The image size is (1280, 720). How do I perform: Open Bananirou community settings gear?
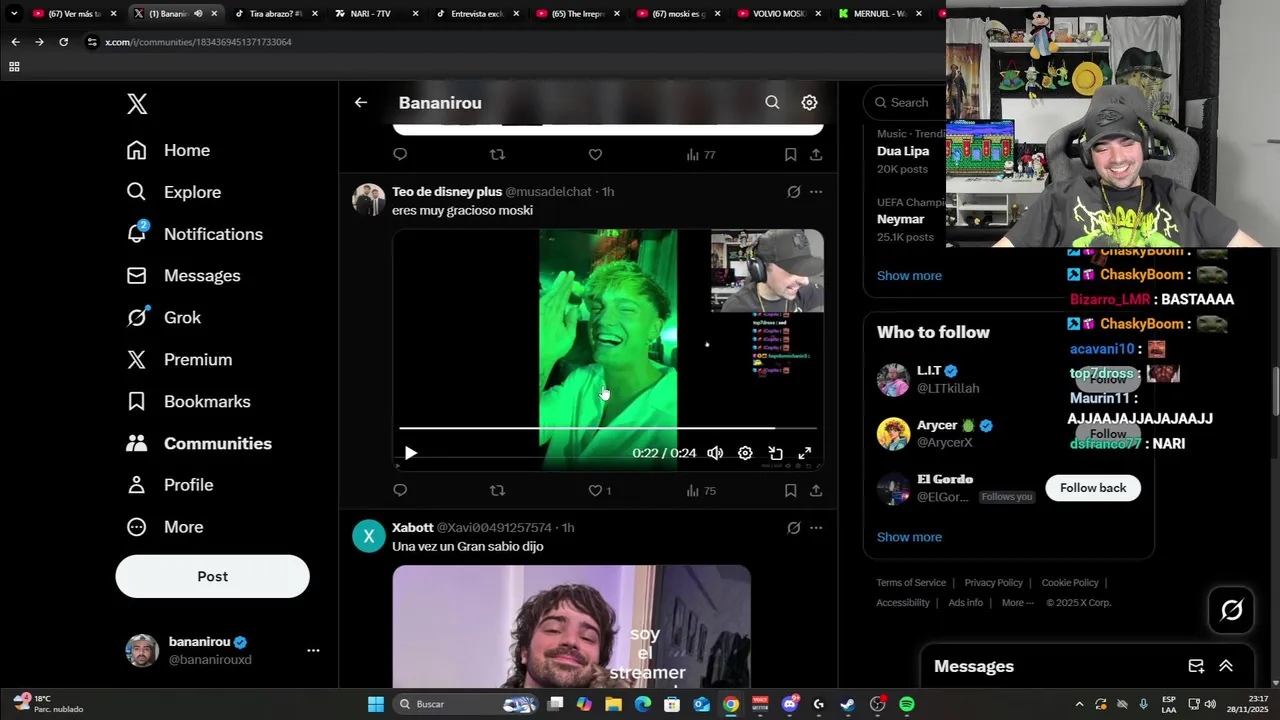(x=809, y=102)
